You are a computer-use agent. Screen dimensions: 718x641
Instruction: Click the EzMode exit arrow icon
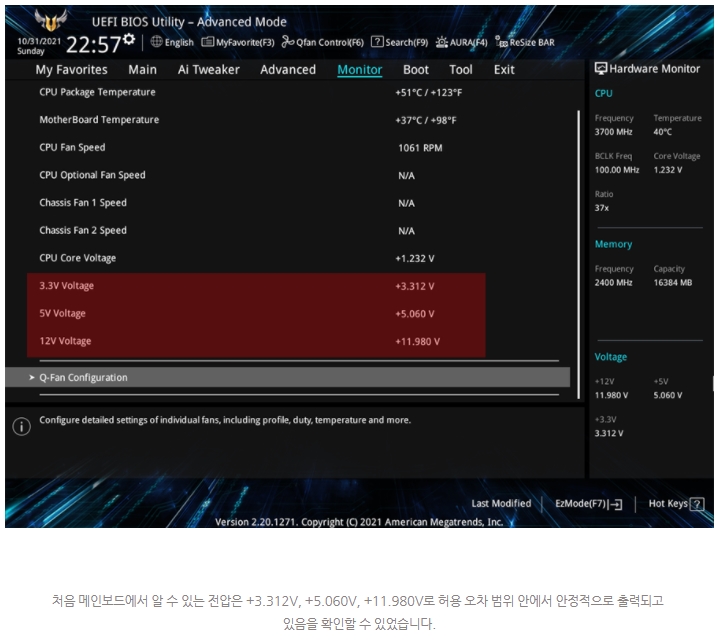[616, 505]
